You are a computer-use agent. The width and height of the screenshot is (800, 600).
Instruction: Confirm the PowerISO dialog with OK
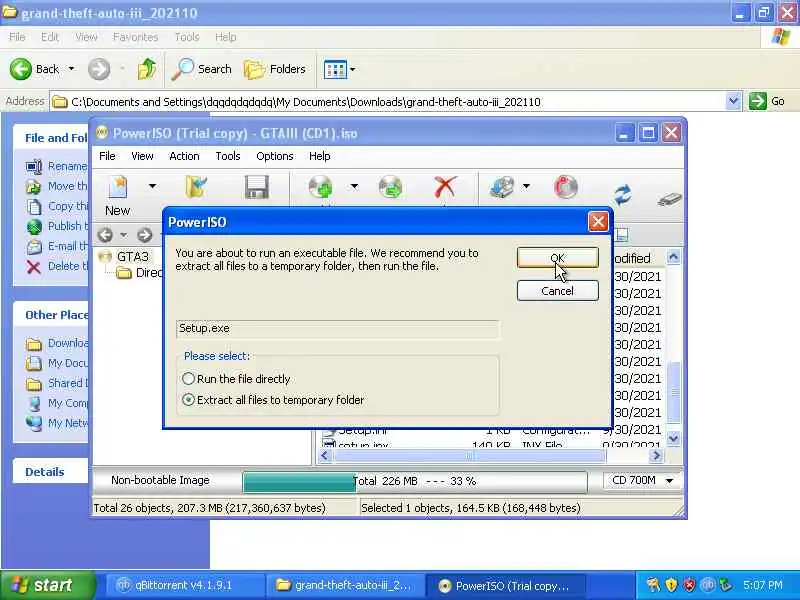coord(557,258)
